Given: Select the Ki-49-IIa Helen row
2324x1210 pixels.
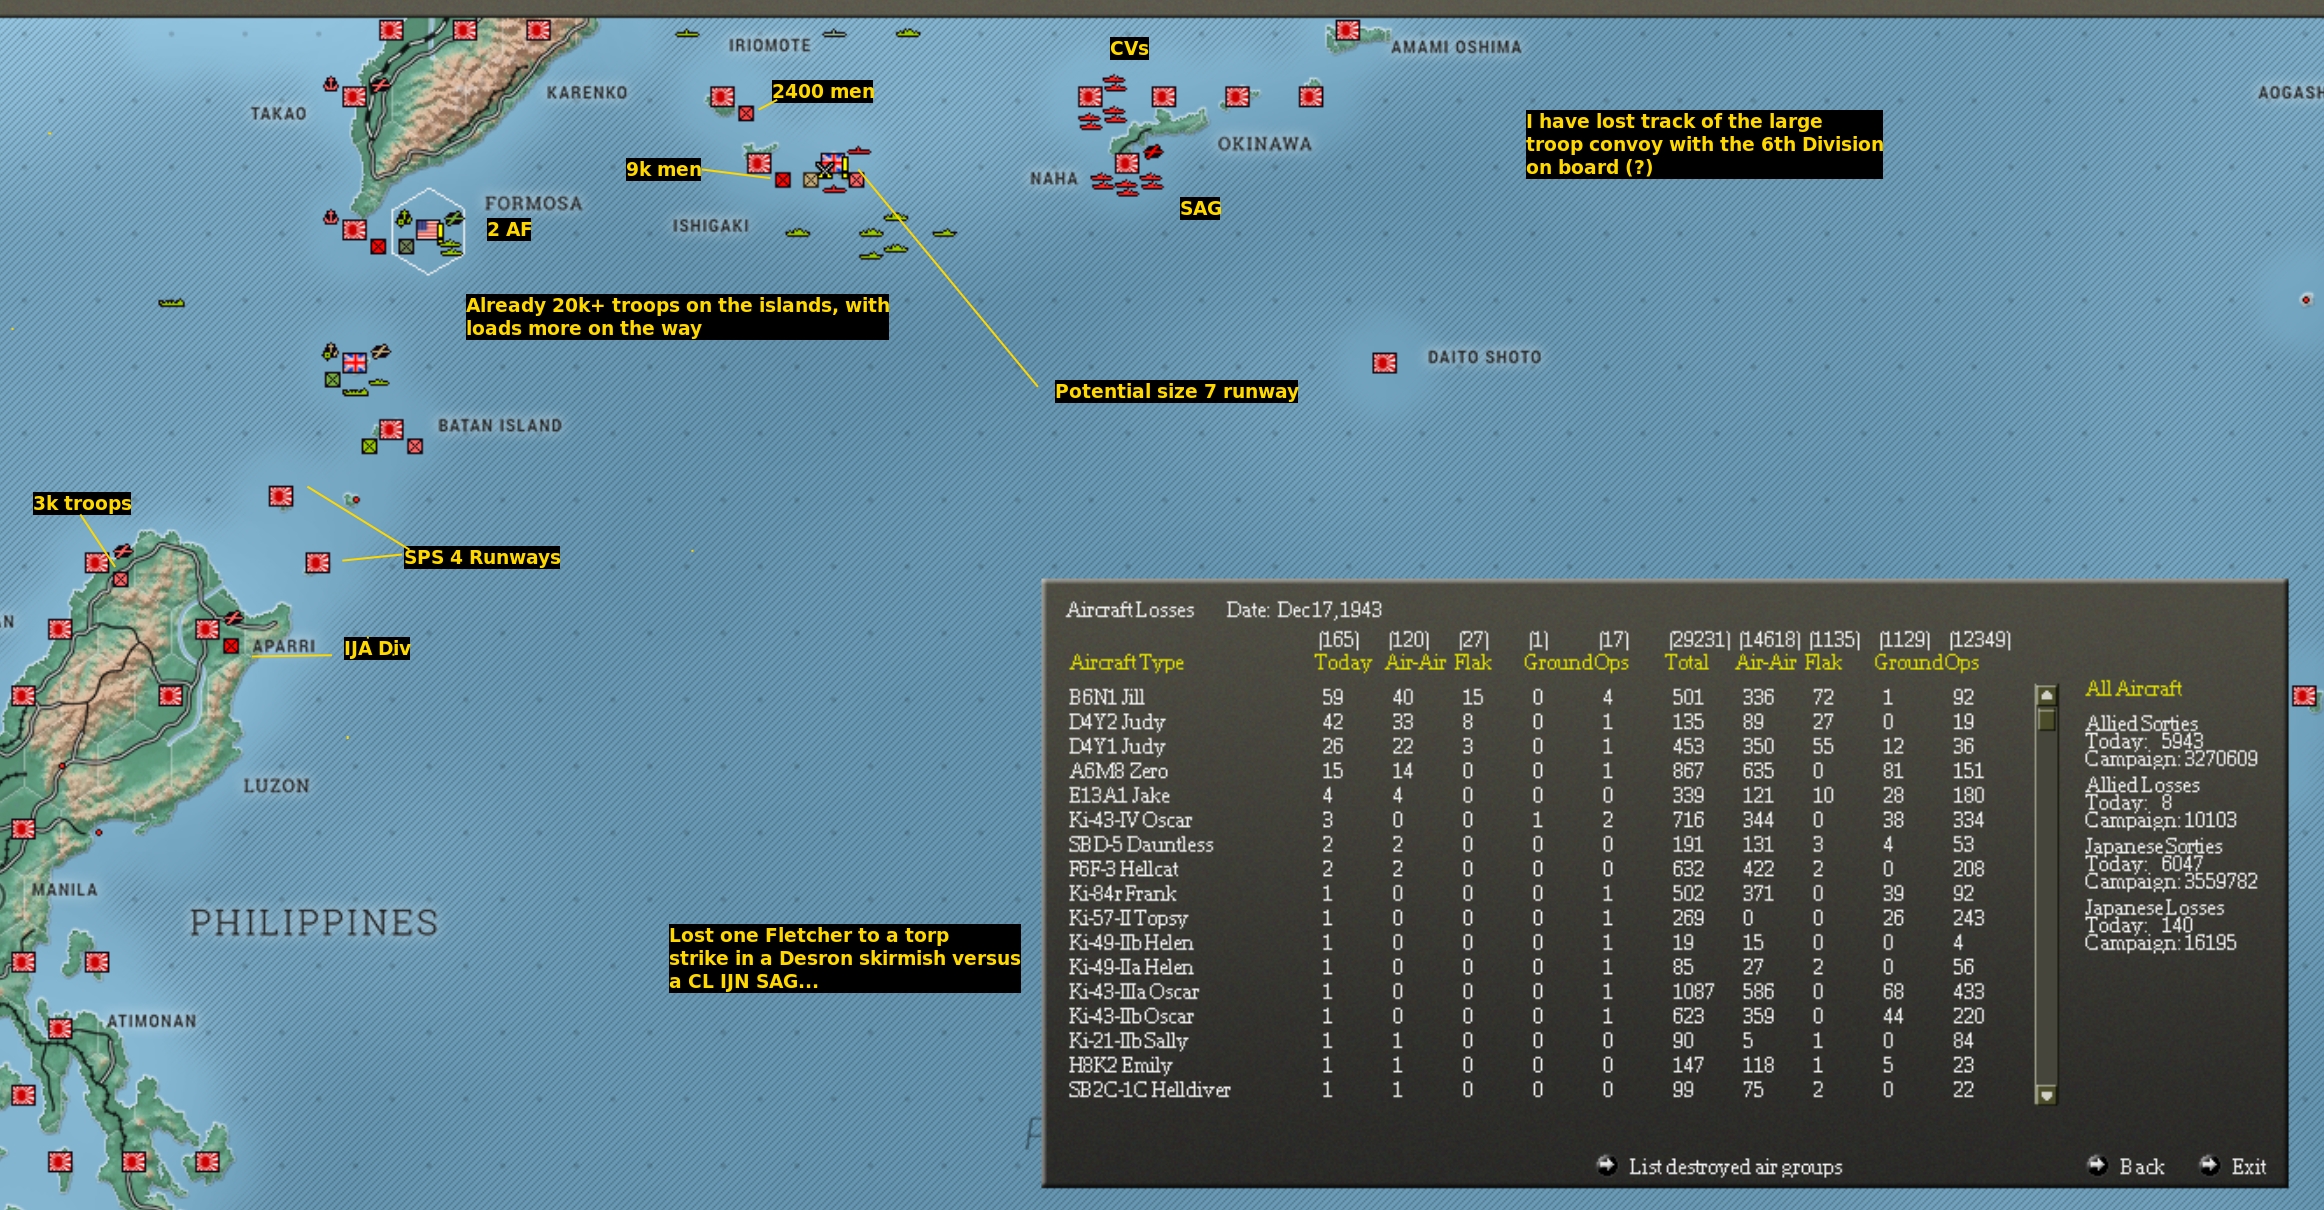Looking at the screenshot, I should (1527, 966).
